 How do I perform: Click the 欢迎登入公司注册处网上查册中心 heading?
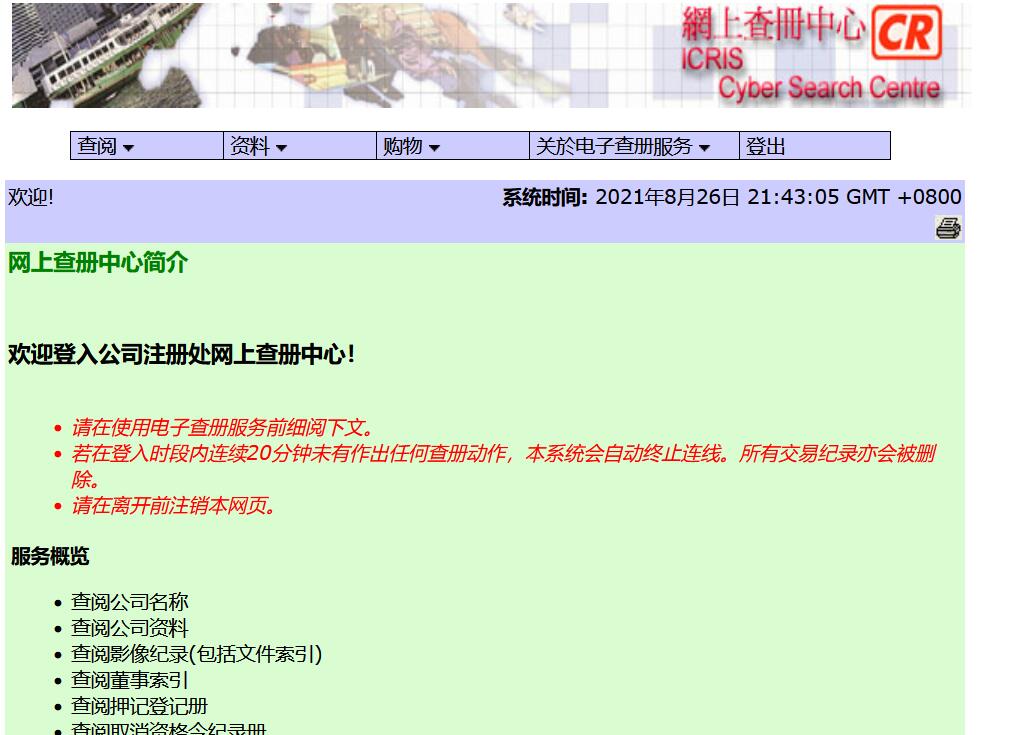coord(181,354)
